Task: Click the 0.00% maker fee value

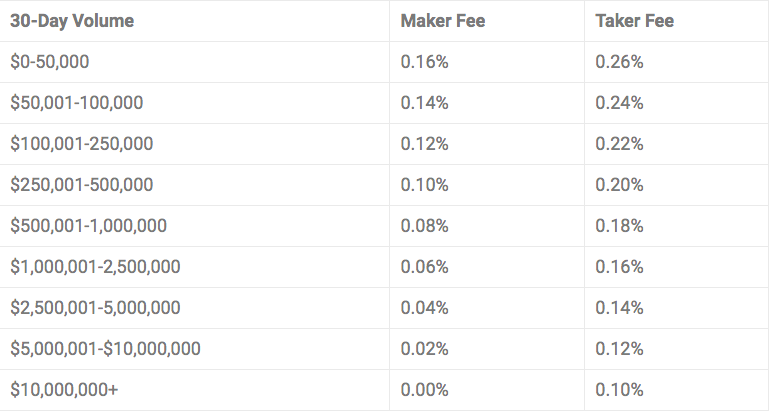Action: point(424,390)
